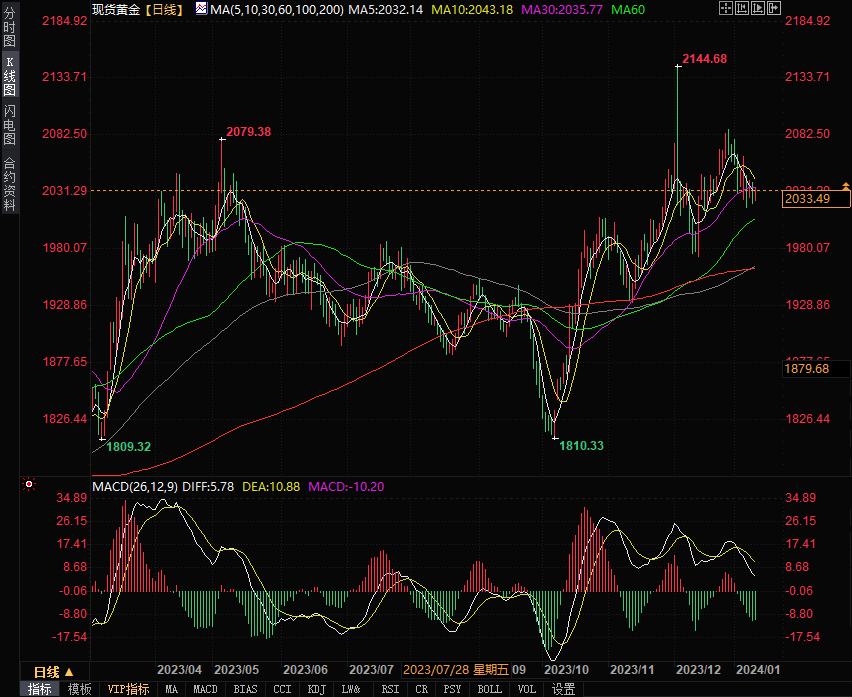Switch to the 模板 tab
This screenshot has width=852, height=697.
(80, 689)
